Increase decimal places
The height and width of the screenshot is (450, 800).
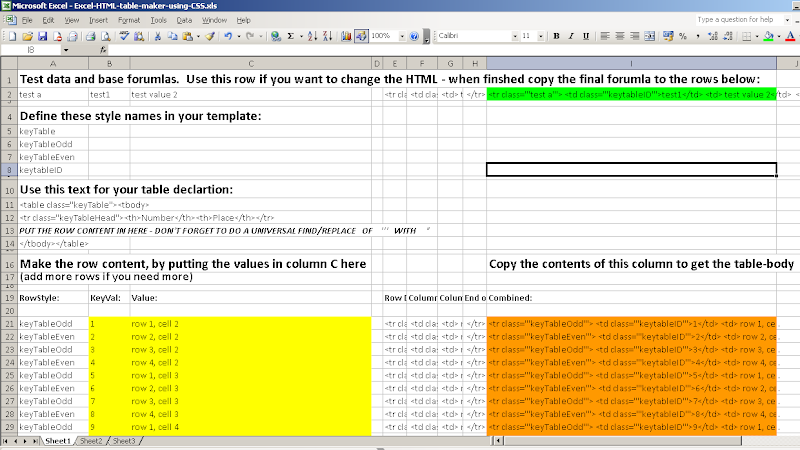click(x=713, y=36)
